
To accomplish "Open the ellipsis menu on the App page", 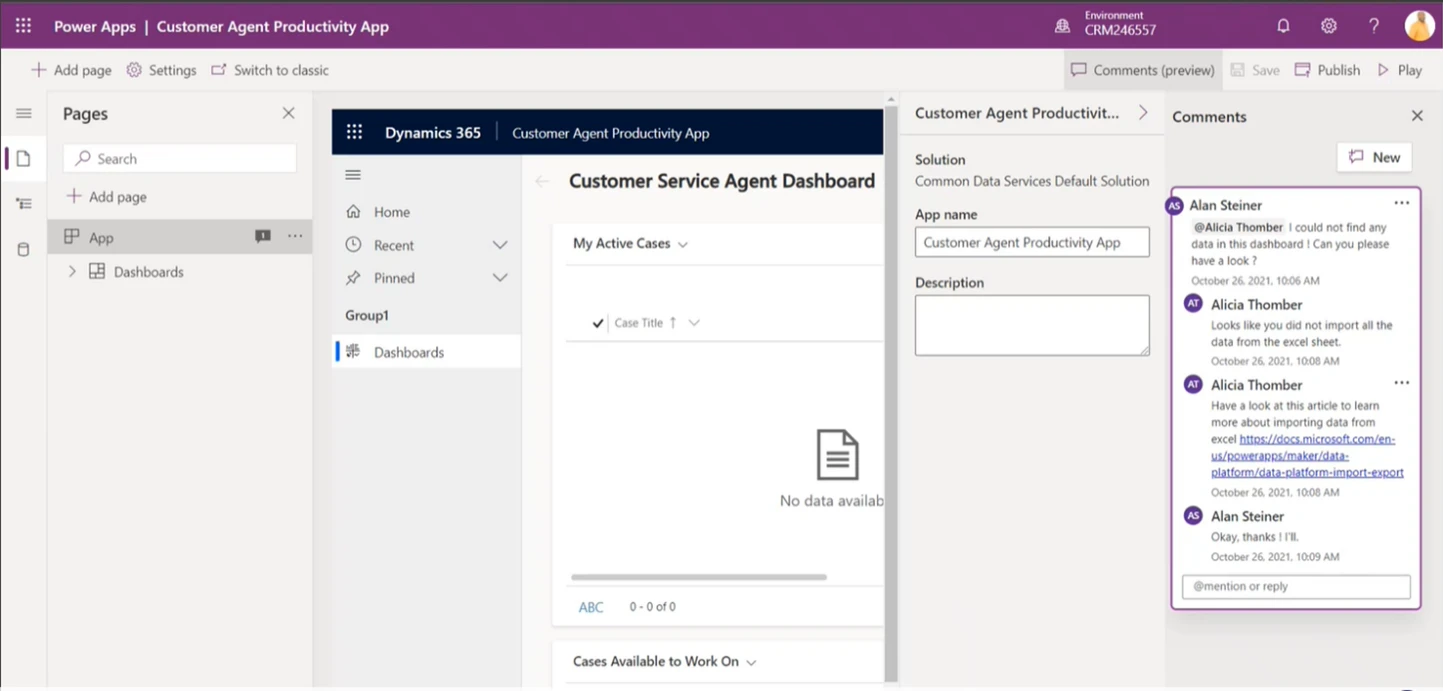I will (294, 236).
